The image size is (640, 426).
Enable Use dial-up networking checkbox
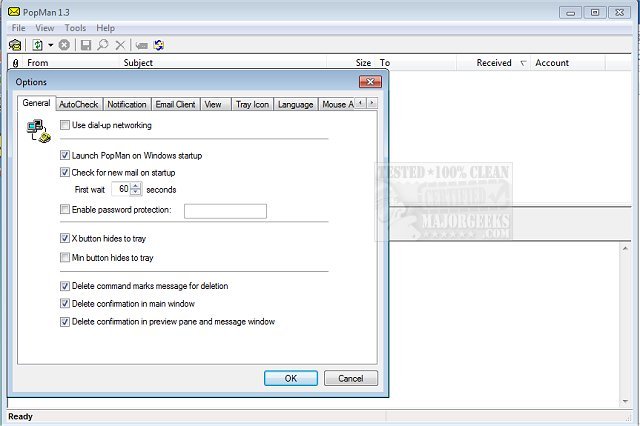coord(64,125)
